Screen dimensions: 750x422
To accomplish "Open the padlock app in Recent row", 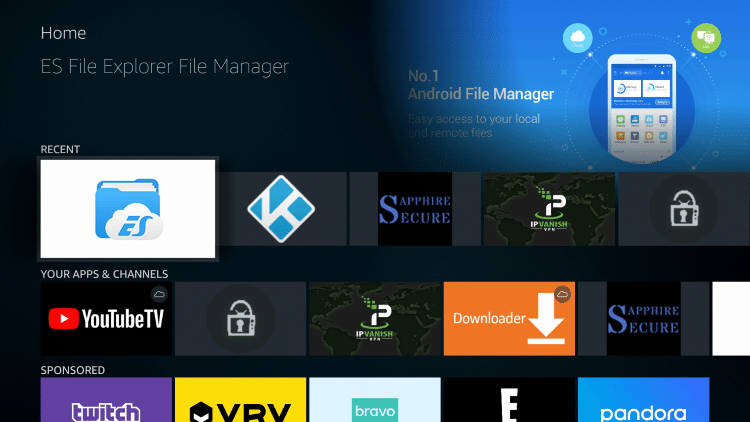I will [x=683, y=209].
